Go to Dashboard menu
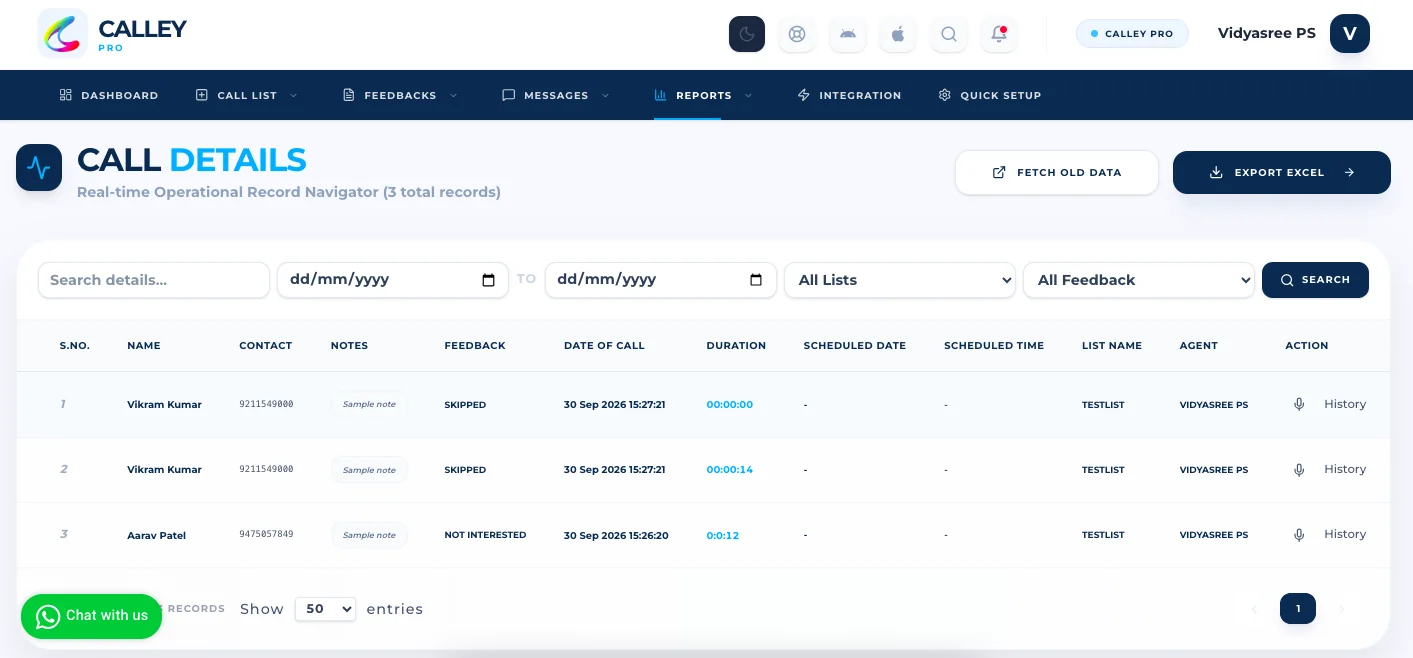Screen dimensions: 1413x658 click(109, 95)
